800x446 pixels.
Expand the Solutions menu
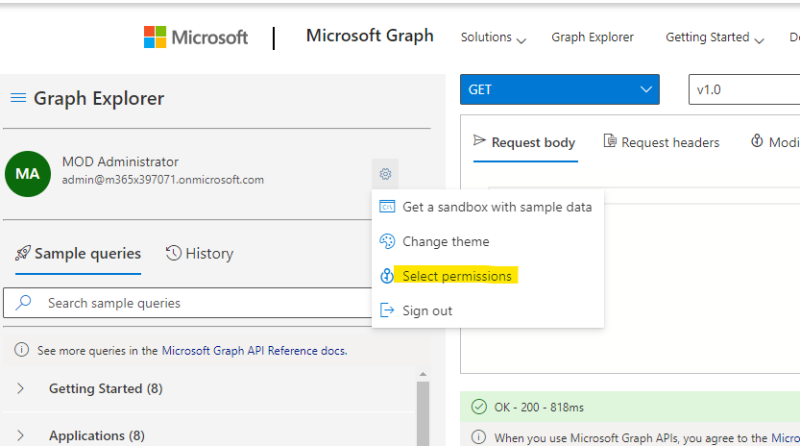493,37
